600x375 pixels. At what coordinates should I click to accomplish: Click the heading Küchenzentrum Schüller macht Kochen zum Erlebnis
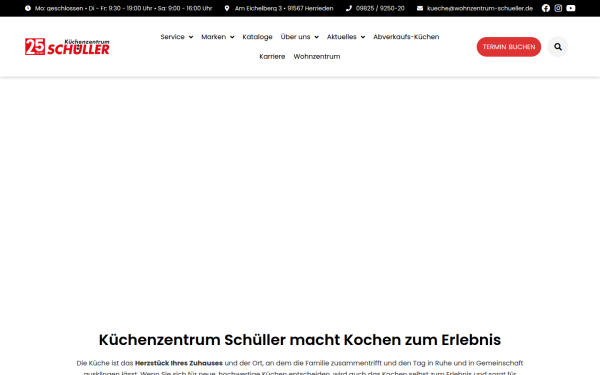300,339
